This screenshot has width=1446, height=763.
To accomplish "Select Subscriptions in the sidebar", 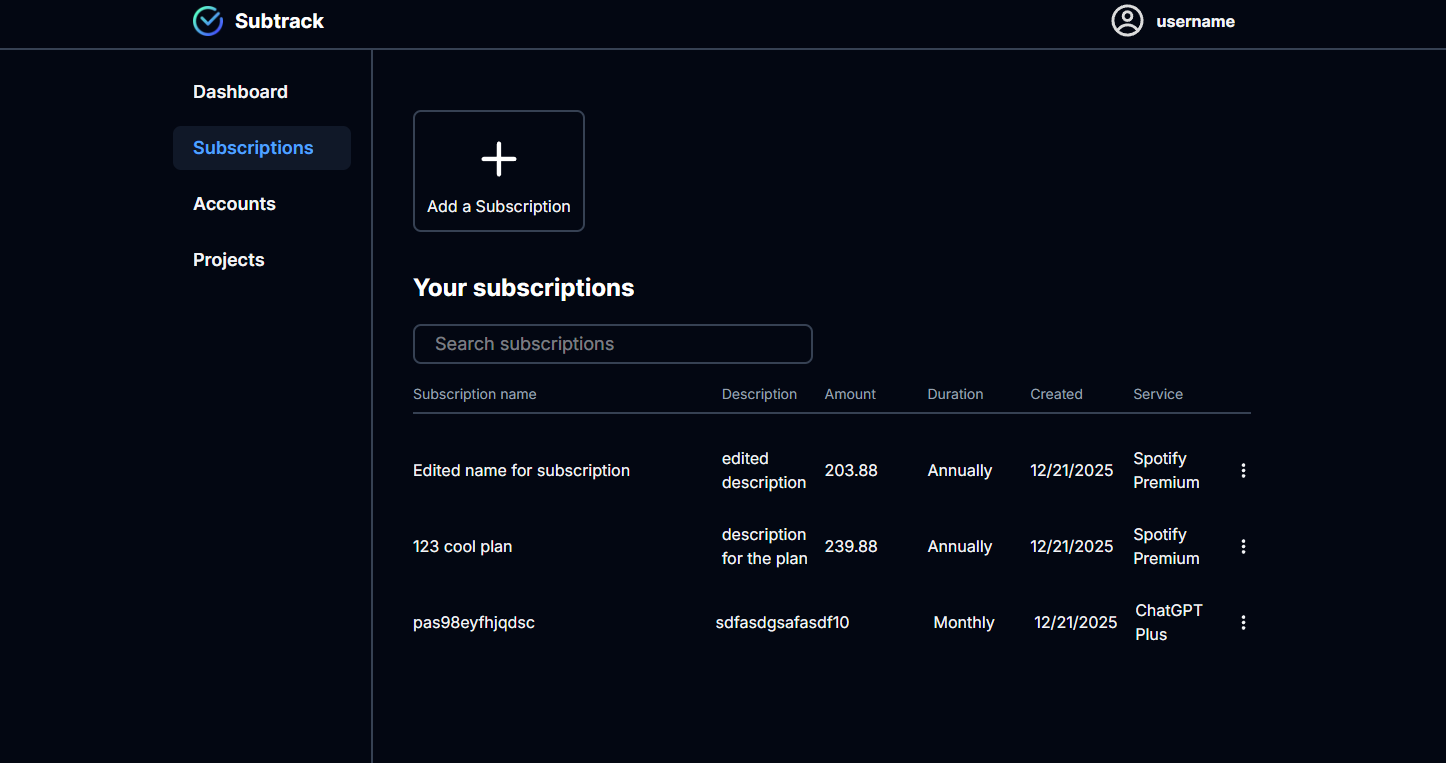I will (253, 148).
